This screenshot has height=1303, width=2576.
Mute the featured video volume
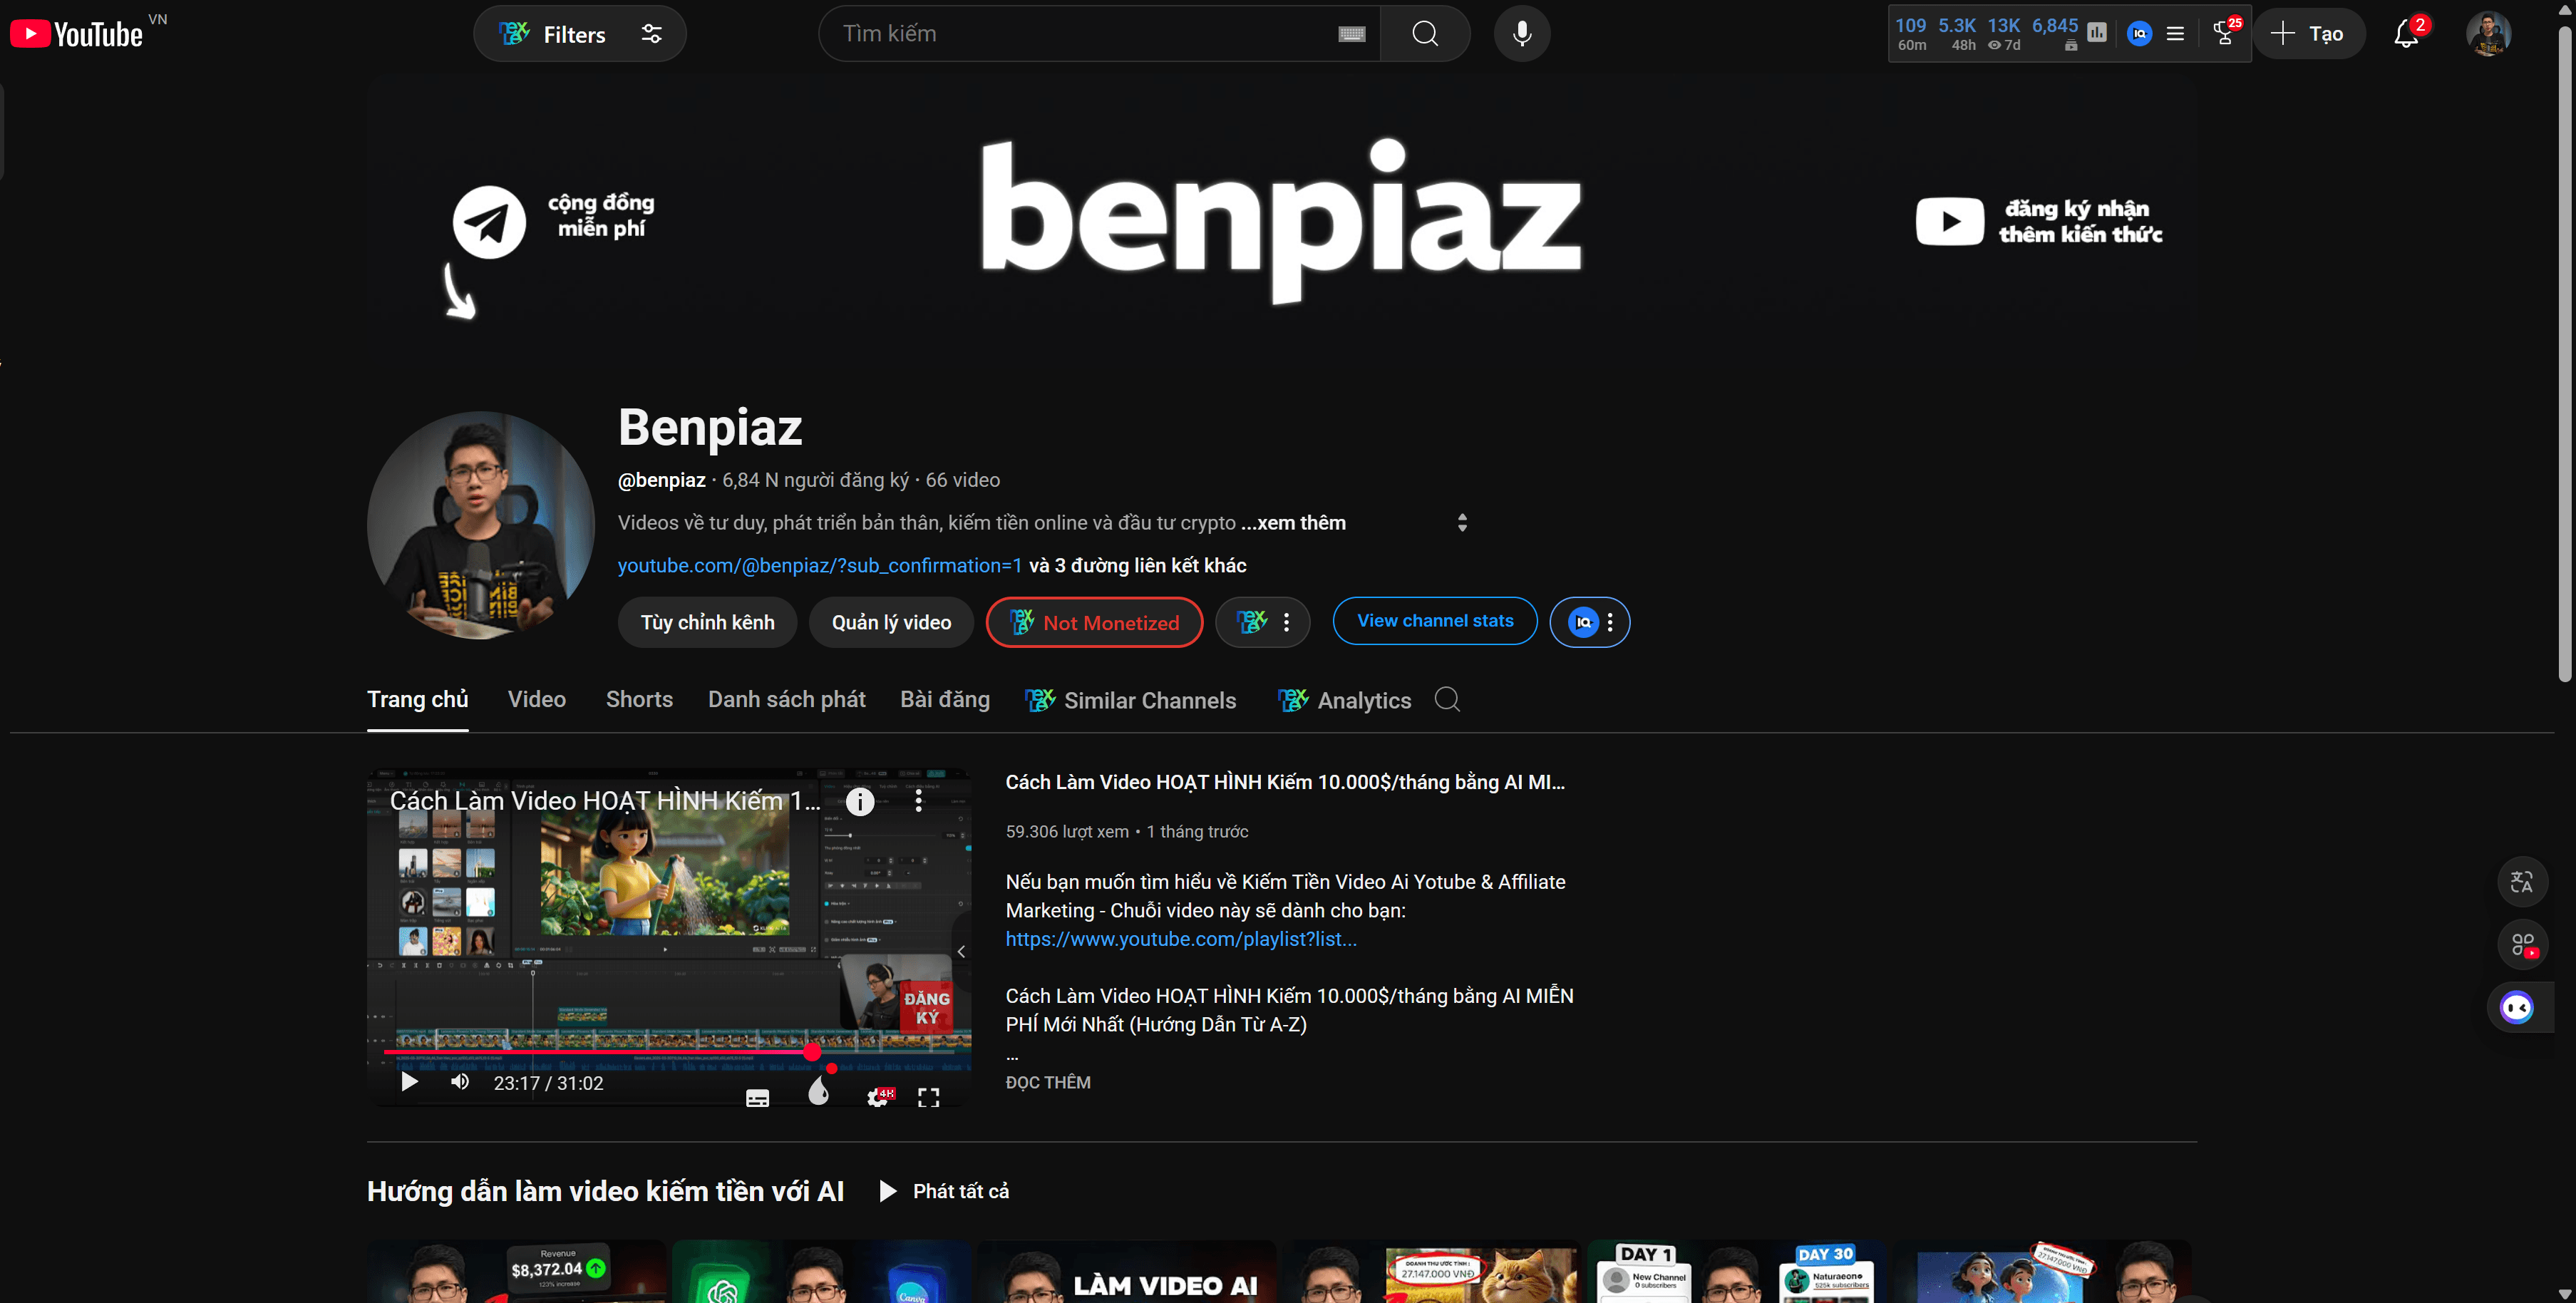[x=460, y=1082]
